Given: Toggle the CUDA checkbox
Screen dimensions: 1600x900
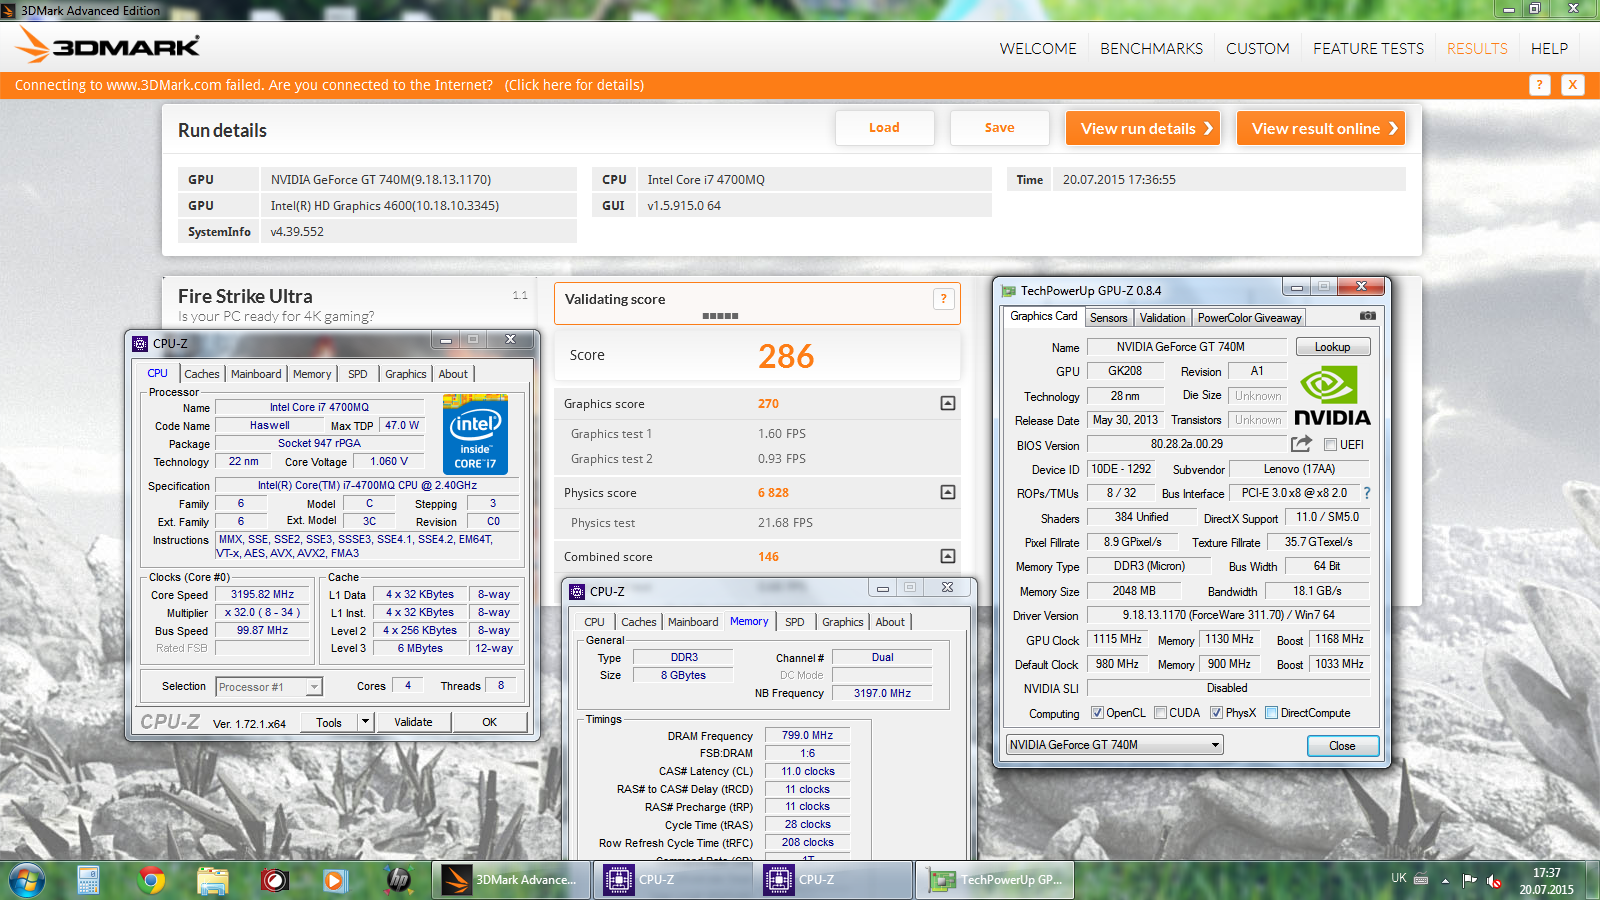Looking at the screenshot, I should click(x=1160, y=713).
